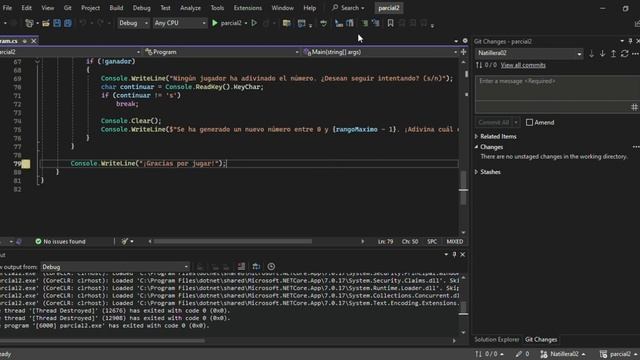Click parcial2 repository in status bar
The image size is (640, 360).
pyautogui.click(x=620, y=354)
